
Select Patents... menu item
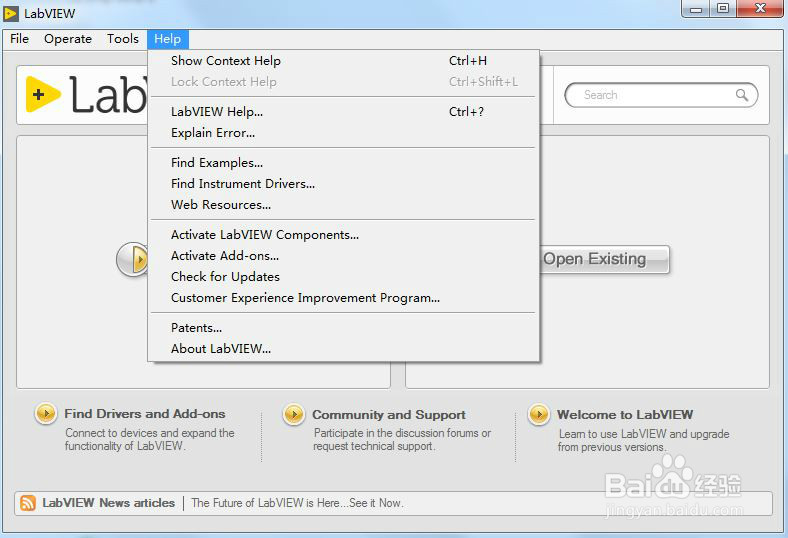coord(344,328)
